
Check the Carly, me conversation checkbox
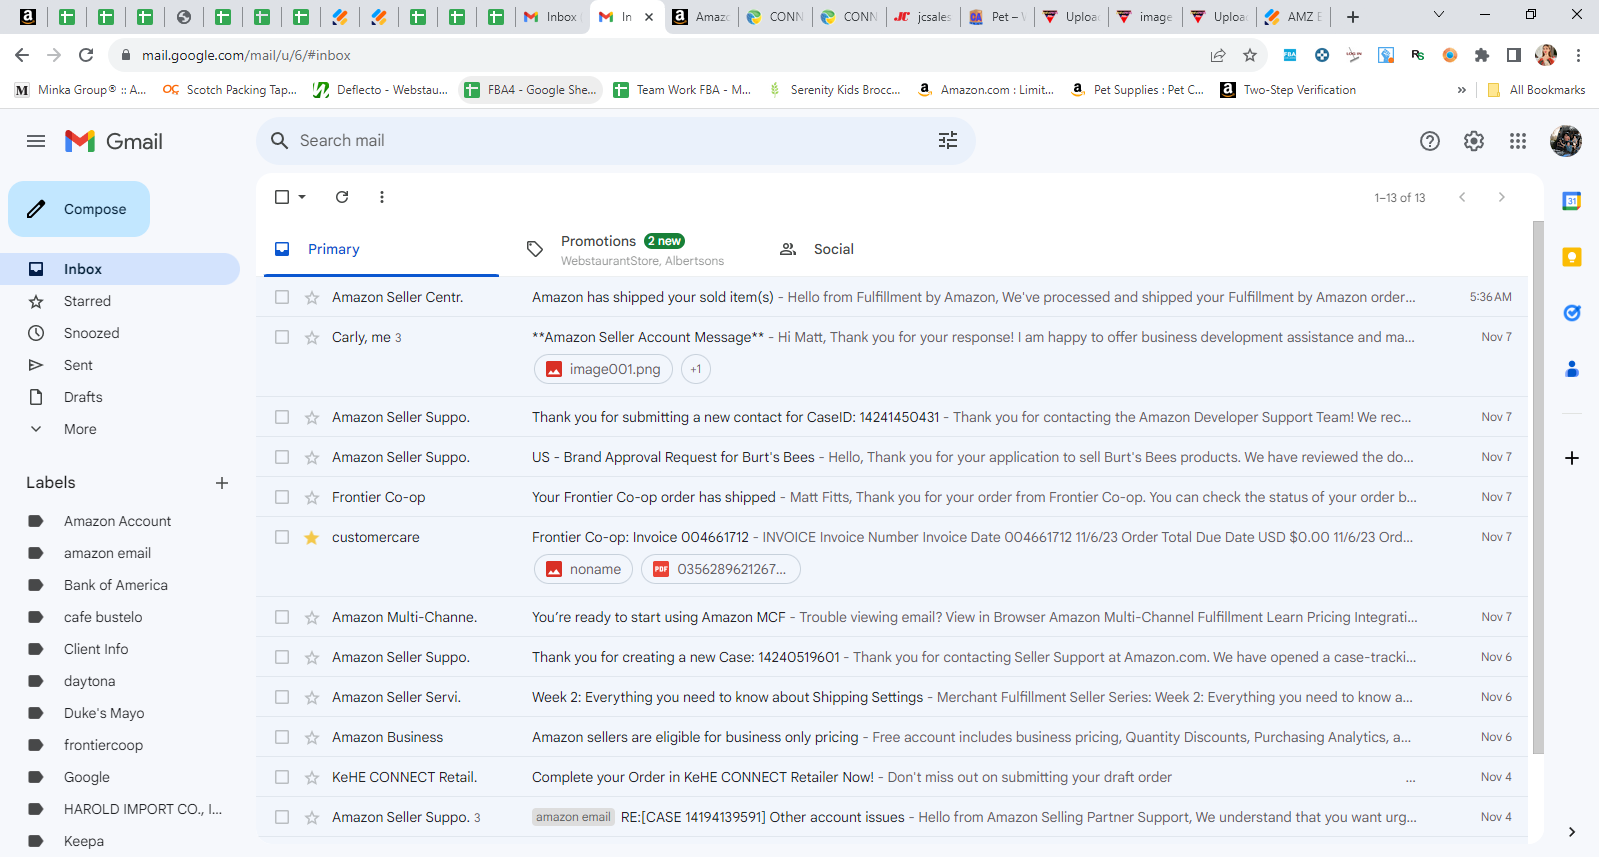[282, 337]
